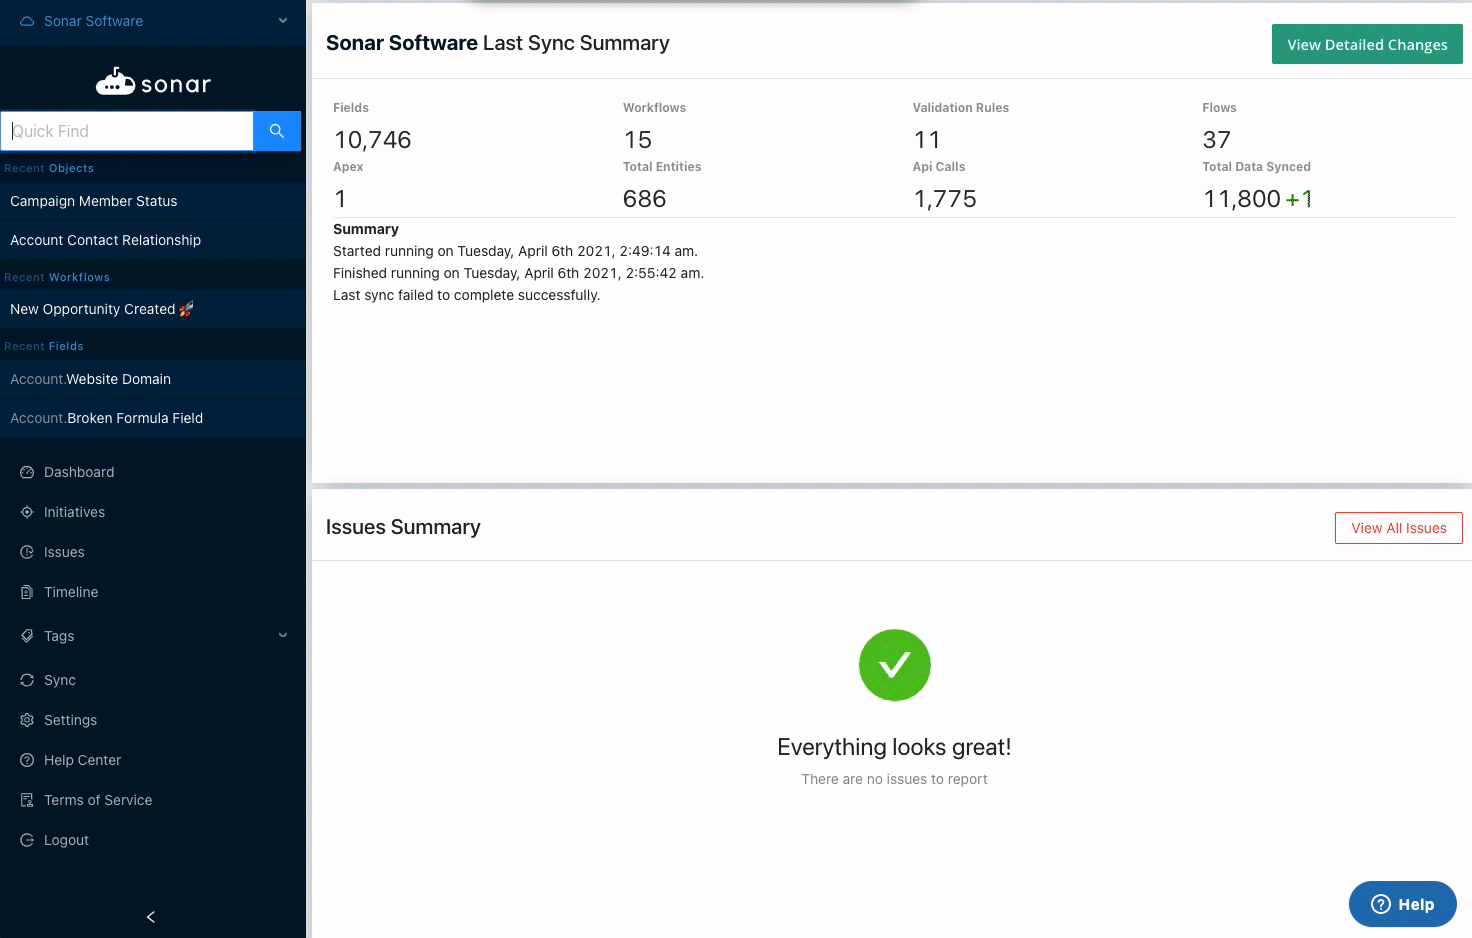Click the Recent Workflows section label
Screen dimensions: 1472x938
[57, 277]
